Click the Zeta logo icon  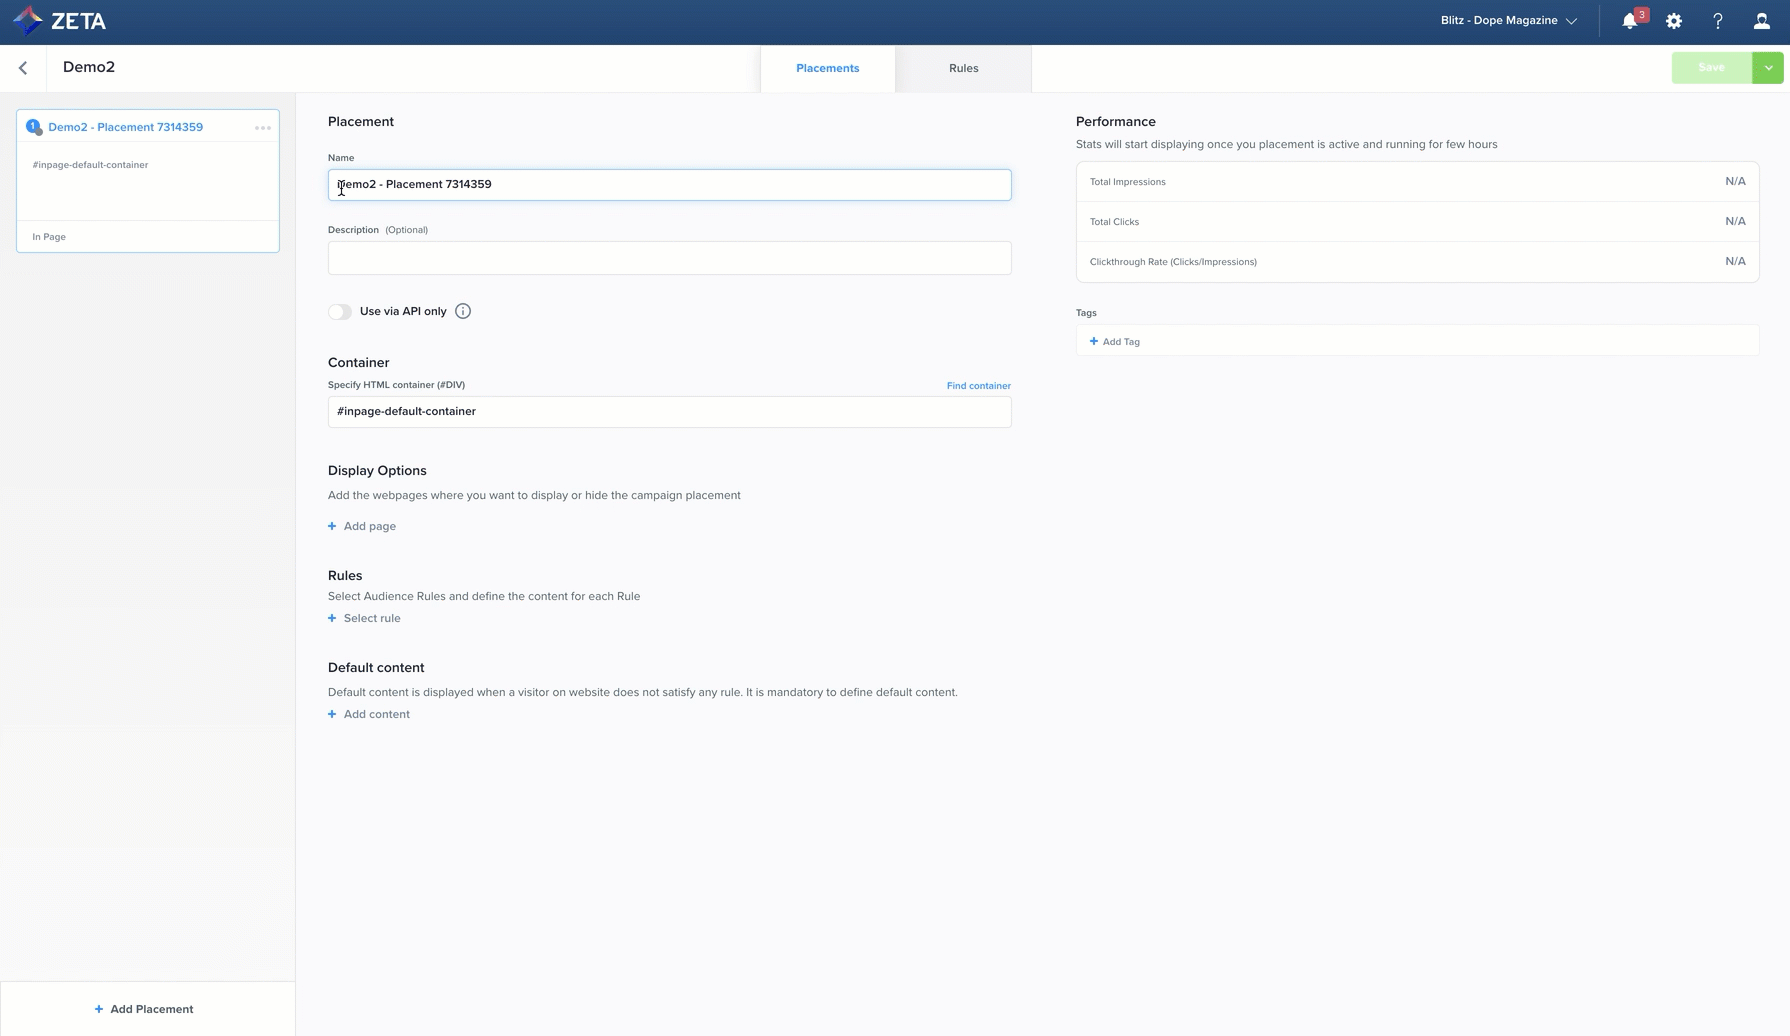coord(28,21)
